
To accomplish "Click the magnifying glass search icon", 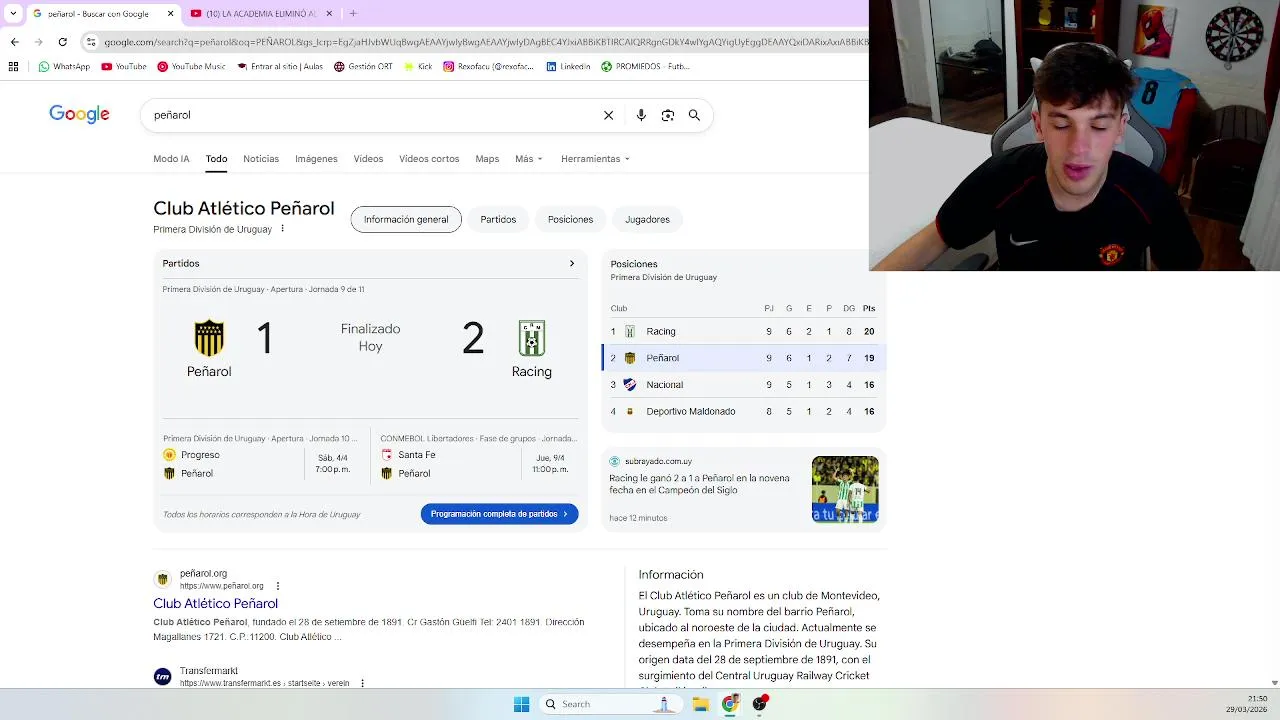I will pos(694,115).
